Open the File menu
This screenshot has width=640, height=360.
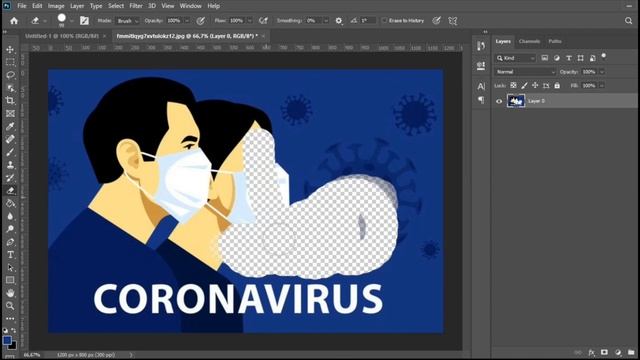click(x=22, y=6)
